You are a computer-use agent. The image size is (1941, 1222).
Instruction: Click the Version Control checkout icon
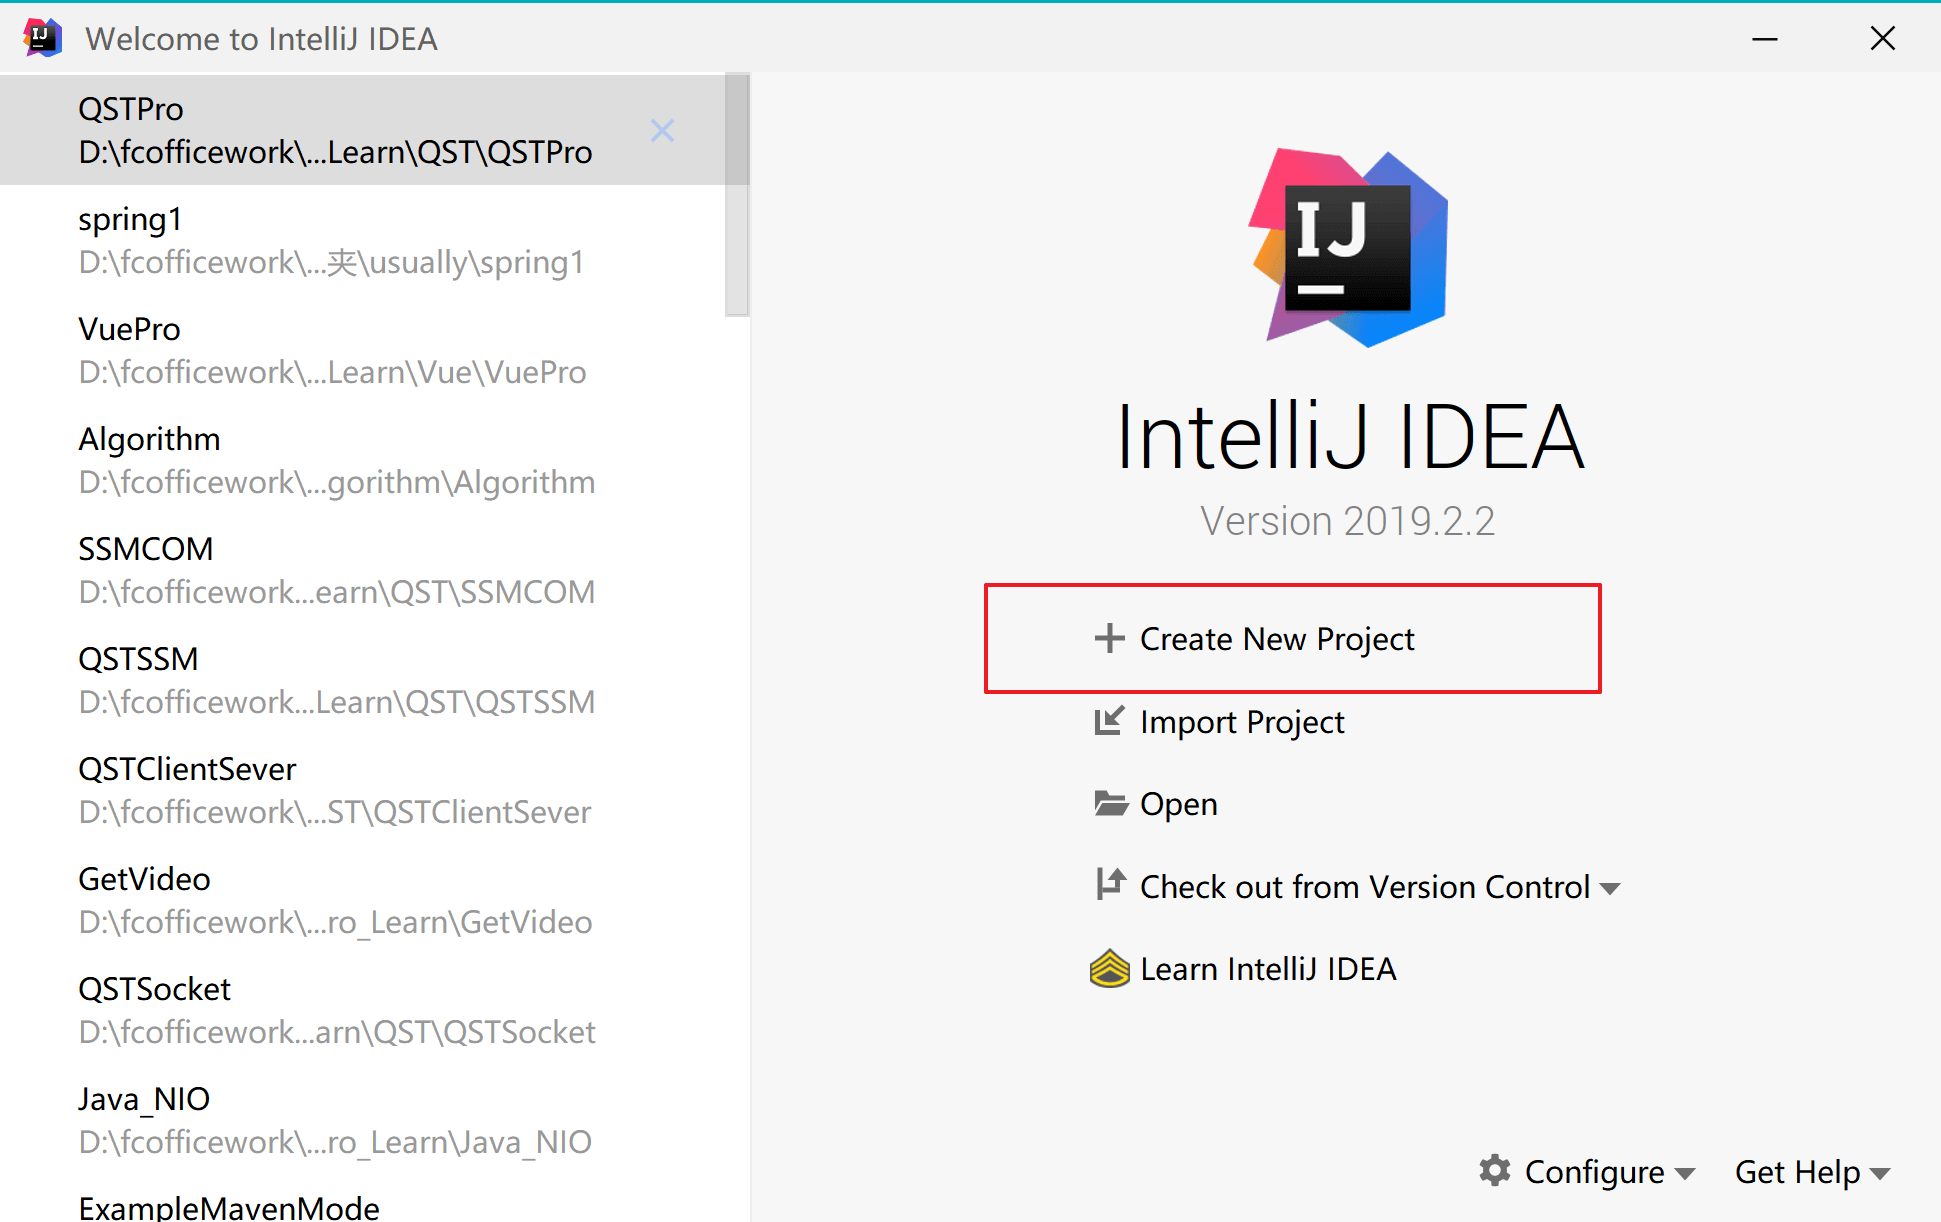click(1110, 884)
